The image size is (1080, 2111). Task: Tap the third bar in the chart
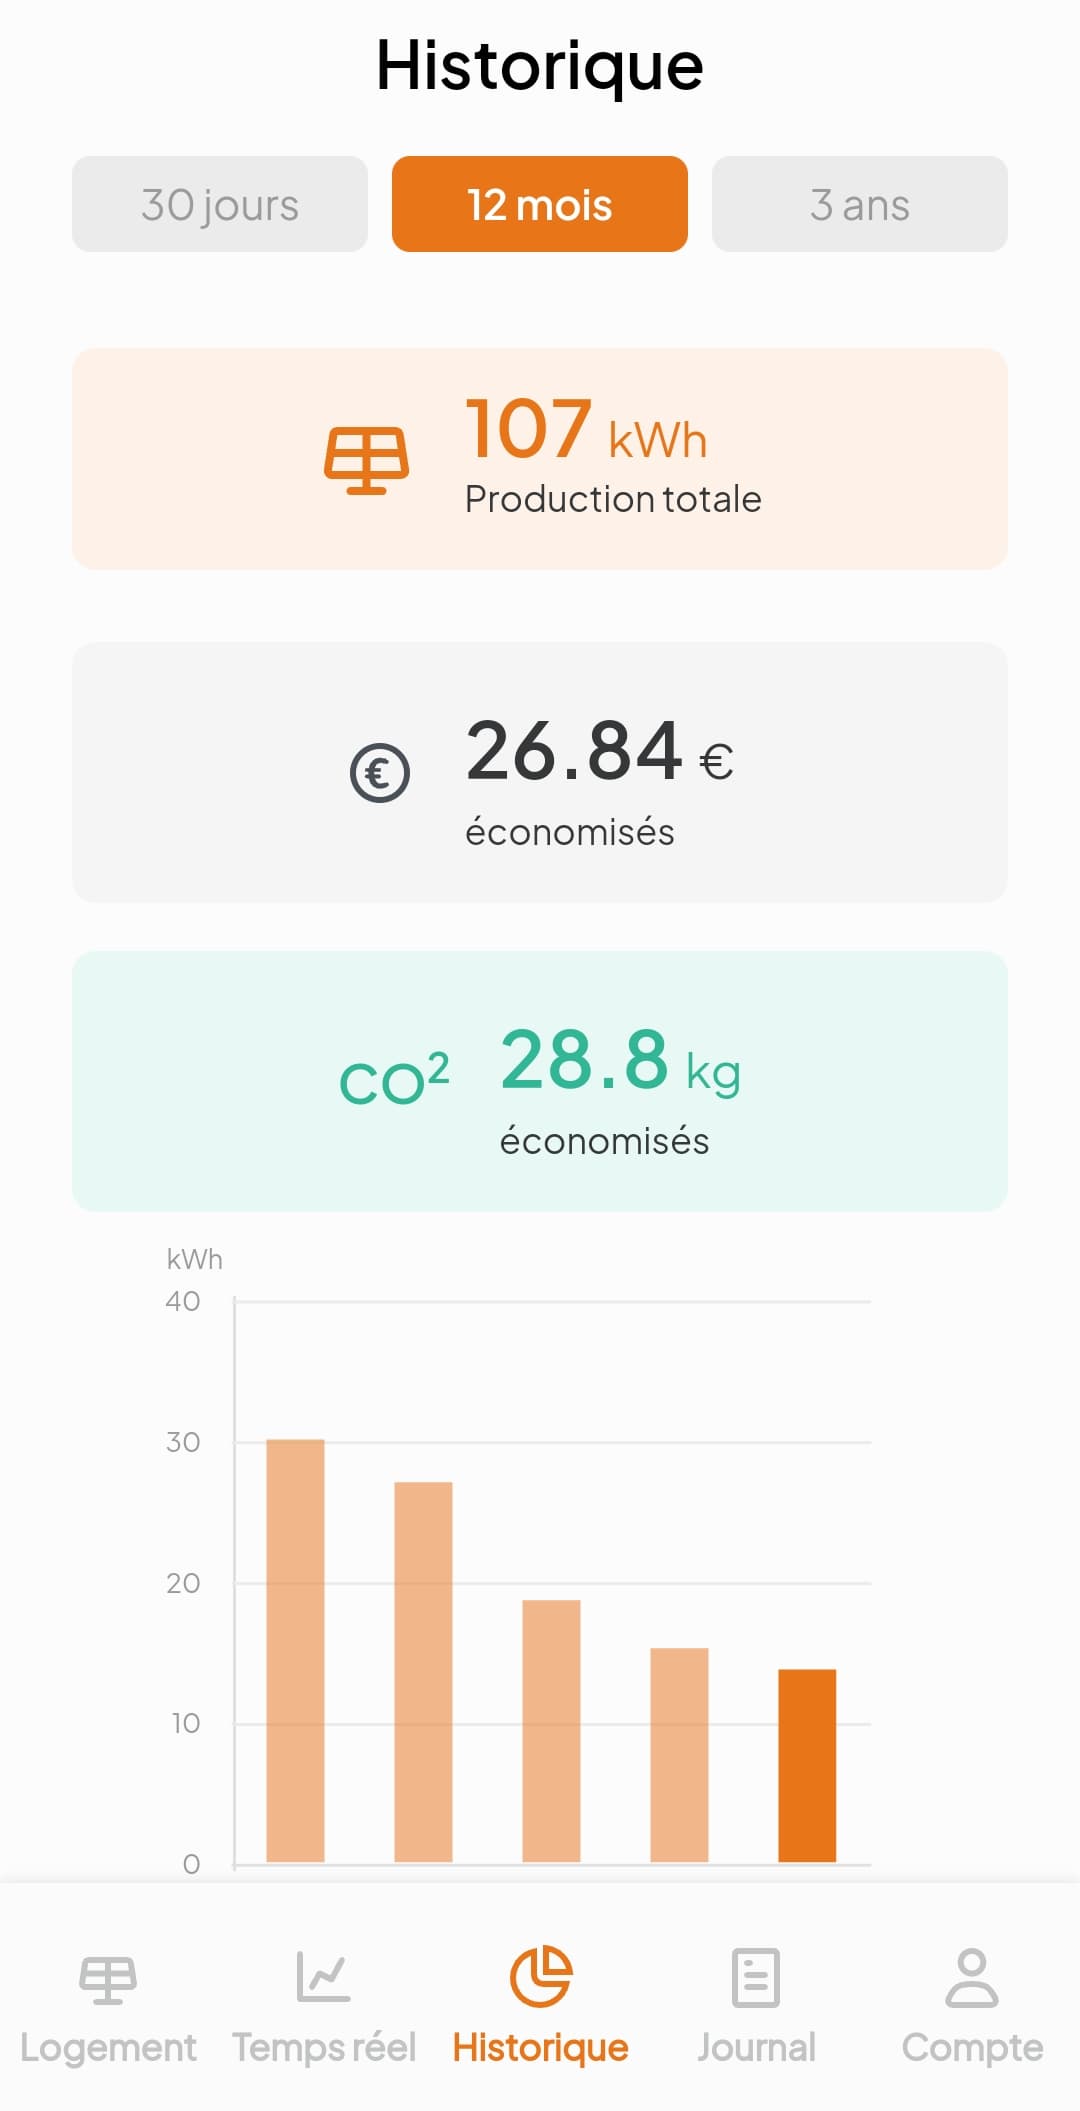(551, 1730)
